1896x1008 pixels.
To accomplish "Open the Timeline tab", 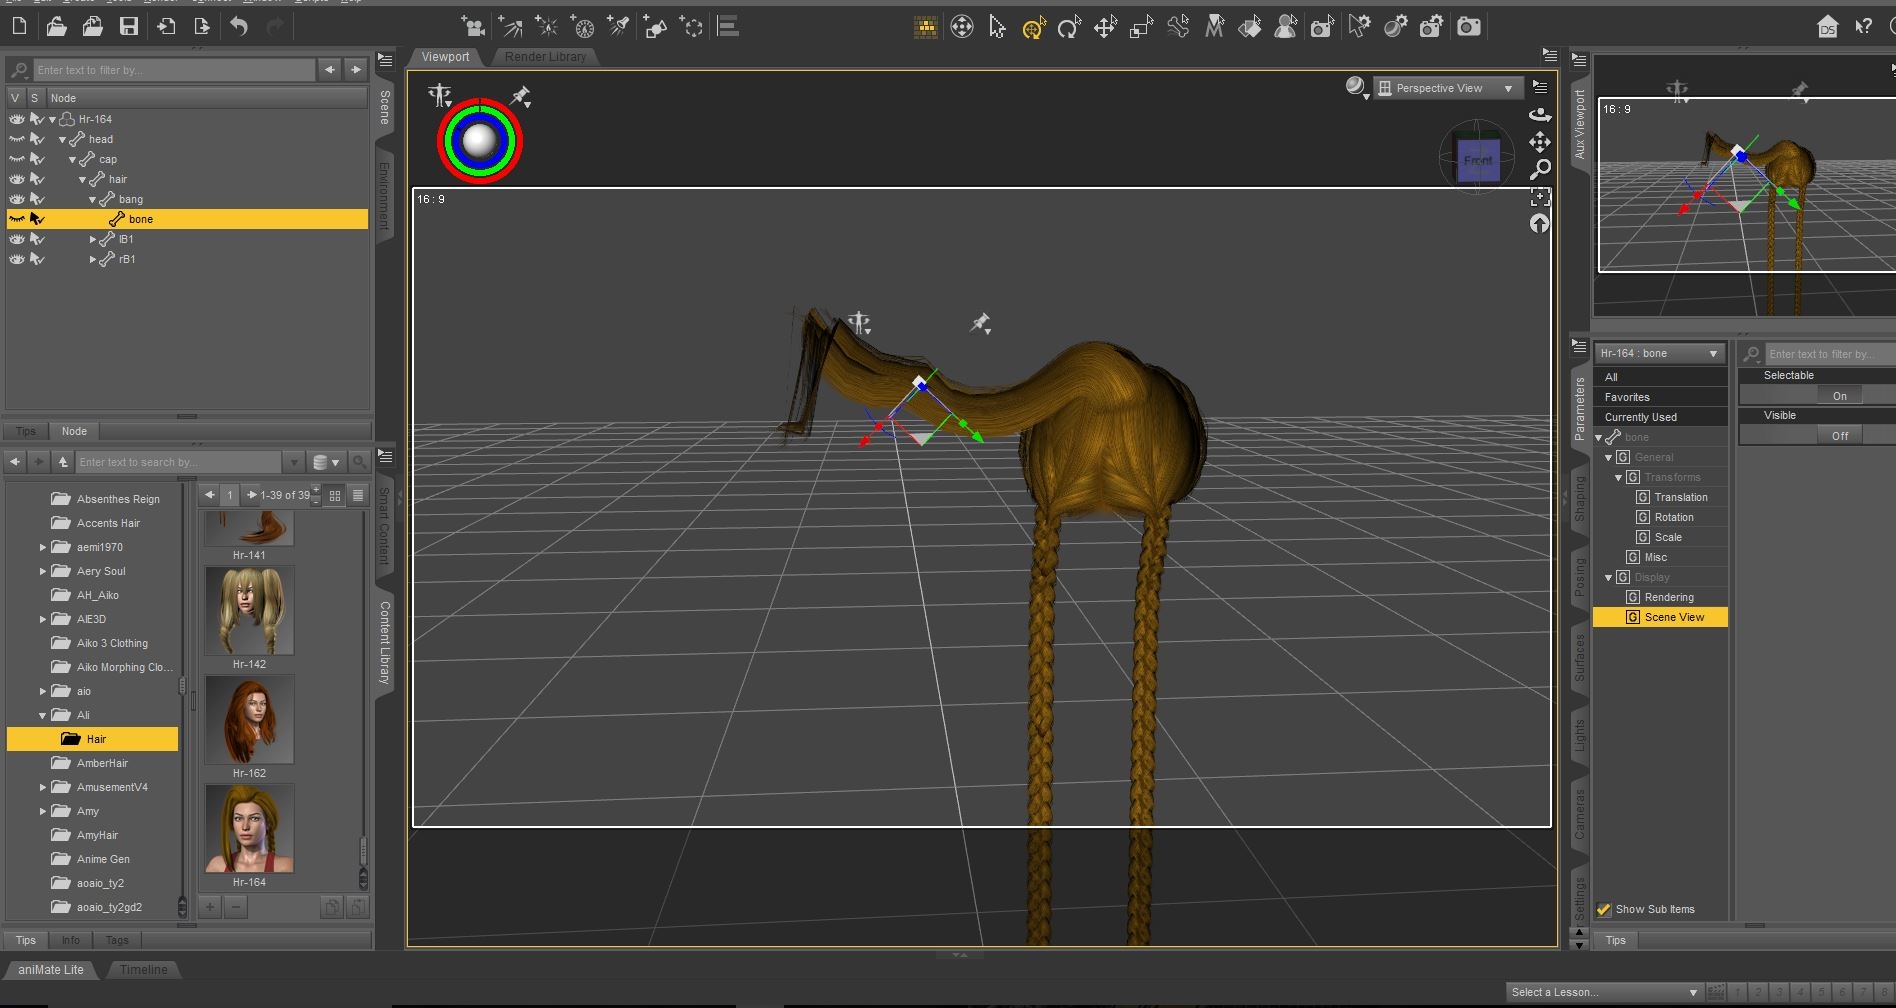I will [144, 969].
